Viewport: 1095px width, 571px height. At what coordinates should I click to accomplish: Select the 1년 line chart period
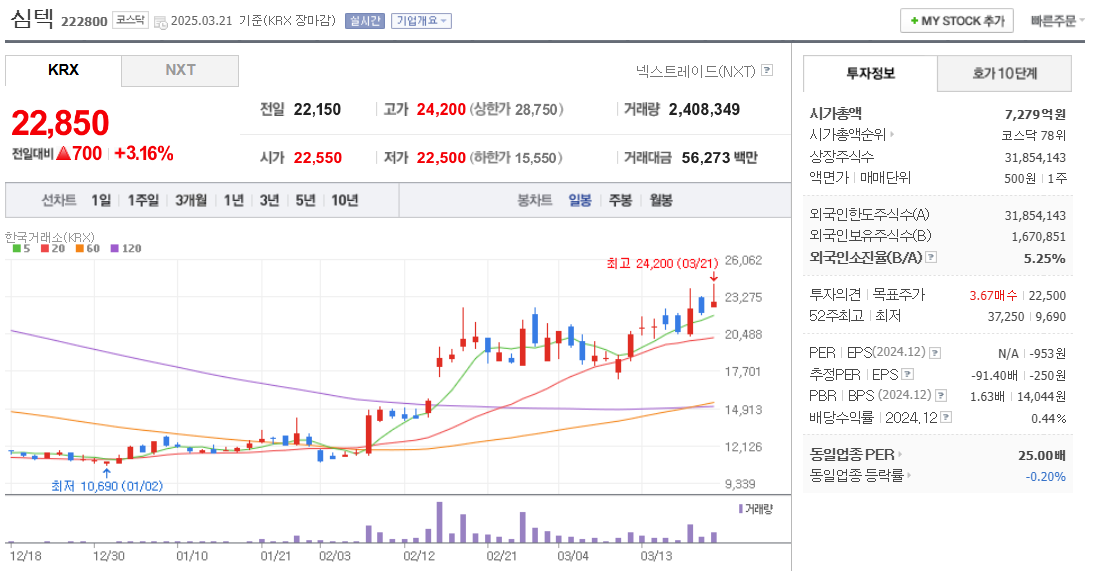233,200
